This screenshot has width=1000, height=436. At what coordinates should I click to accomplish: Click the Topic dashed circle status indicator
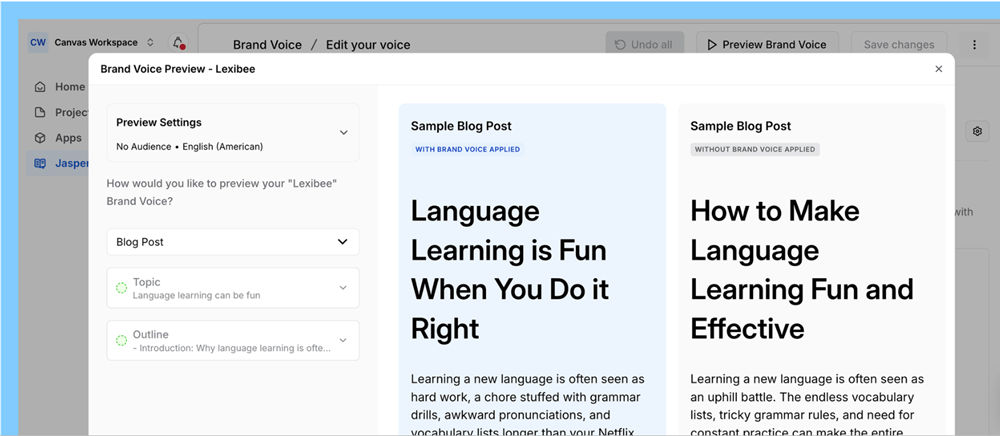point(122,288)
